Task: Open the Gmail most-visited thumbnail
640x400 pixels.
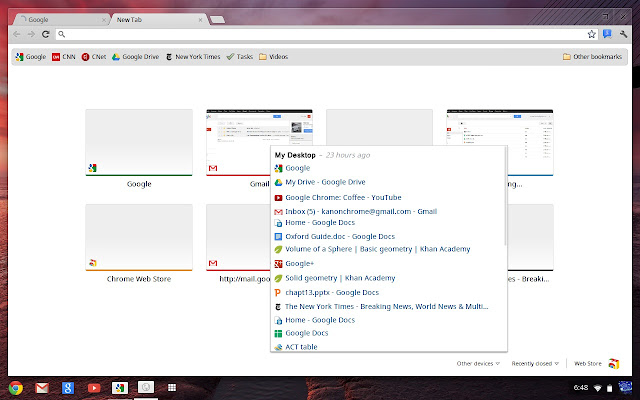Action: tap(238, 143)
